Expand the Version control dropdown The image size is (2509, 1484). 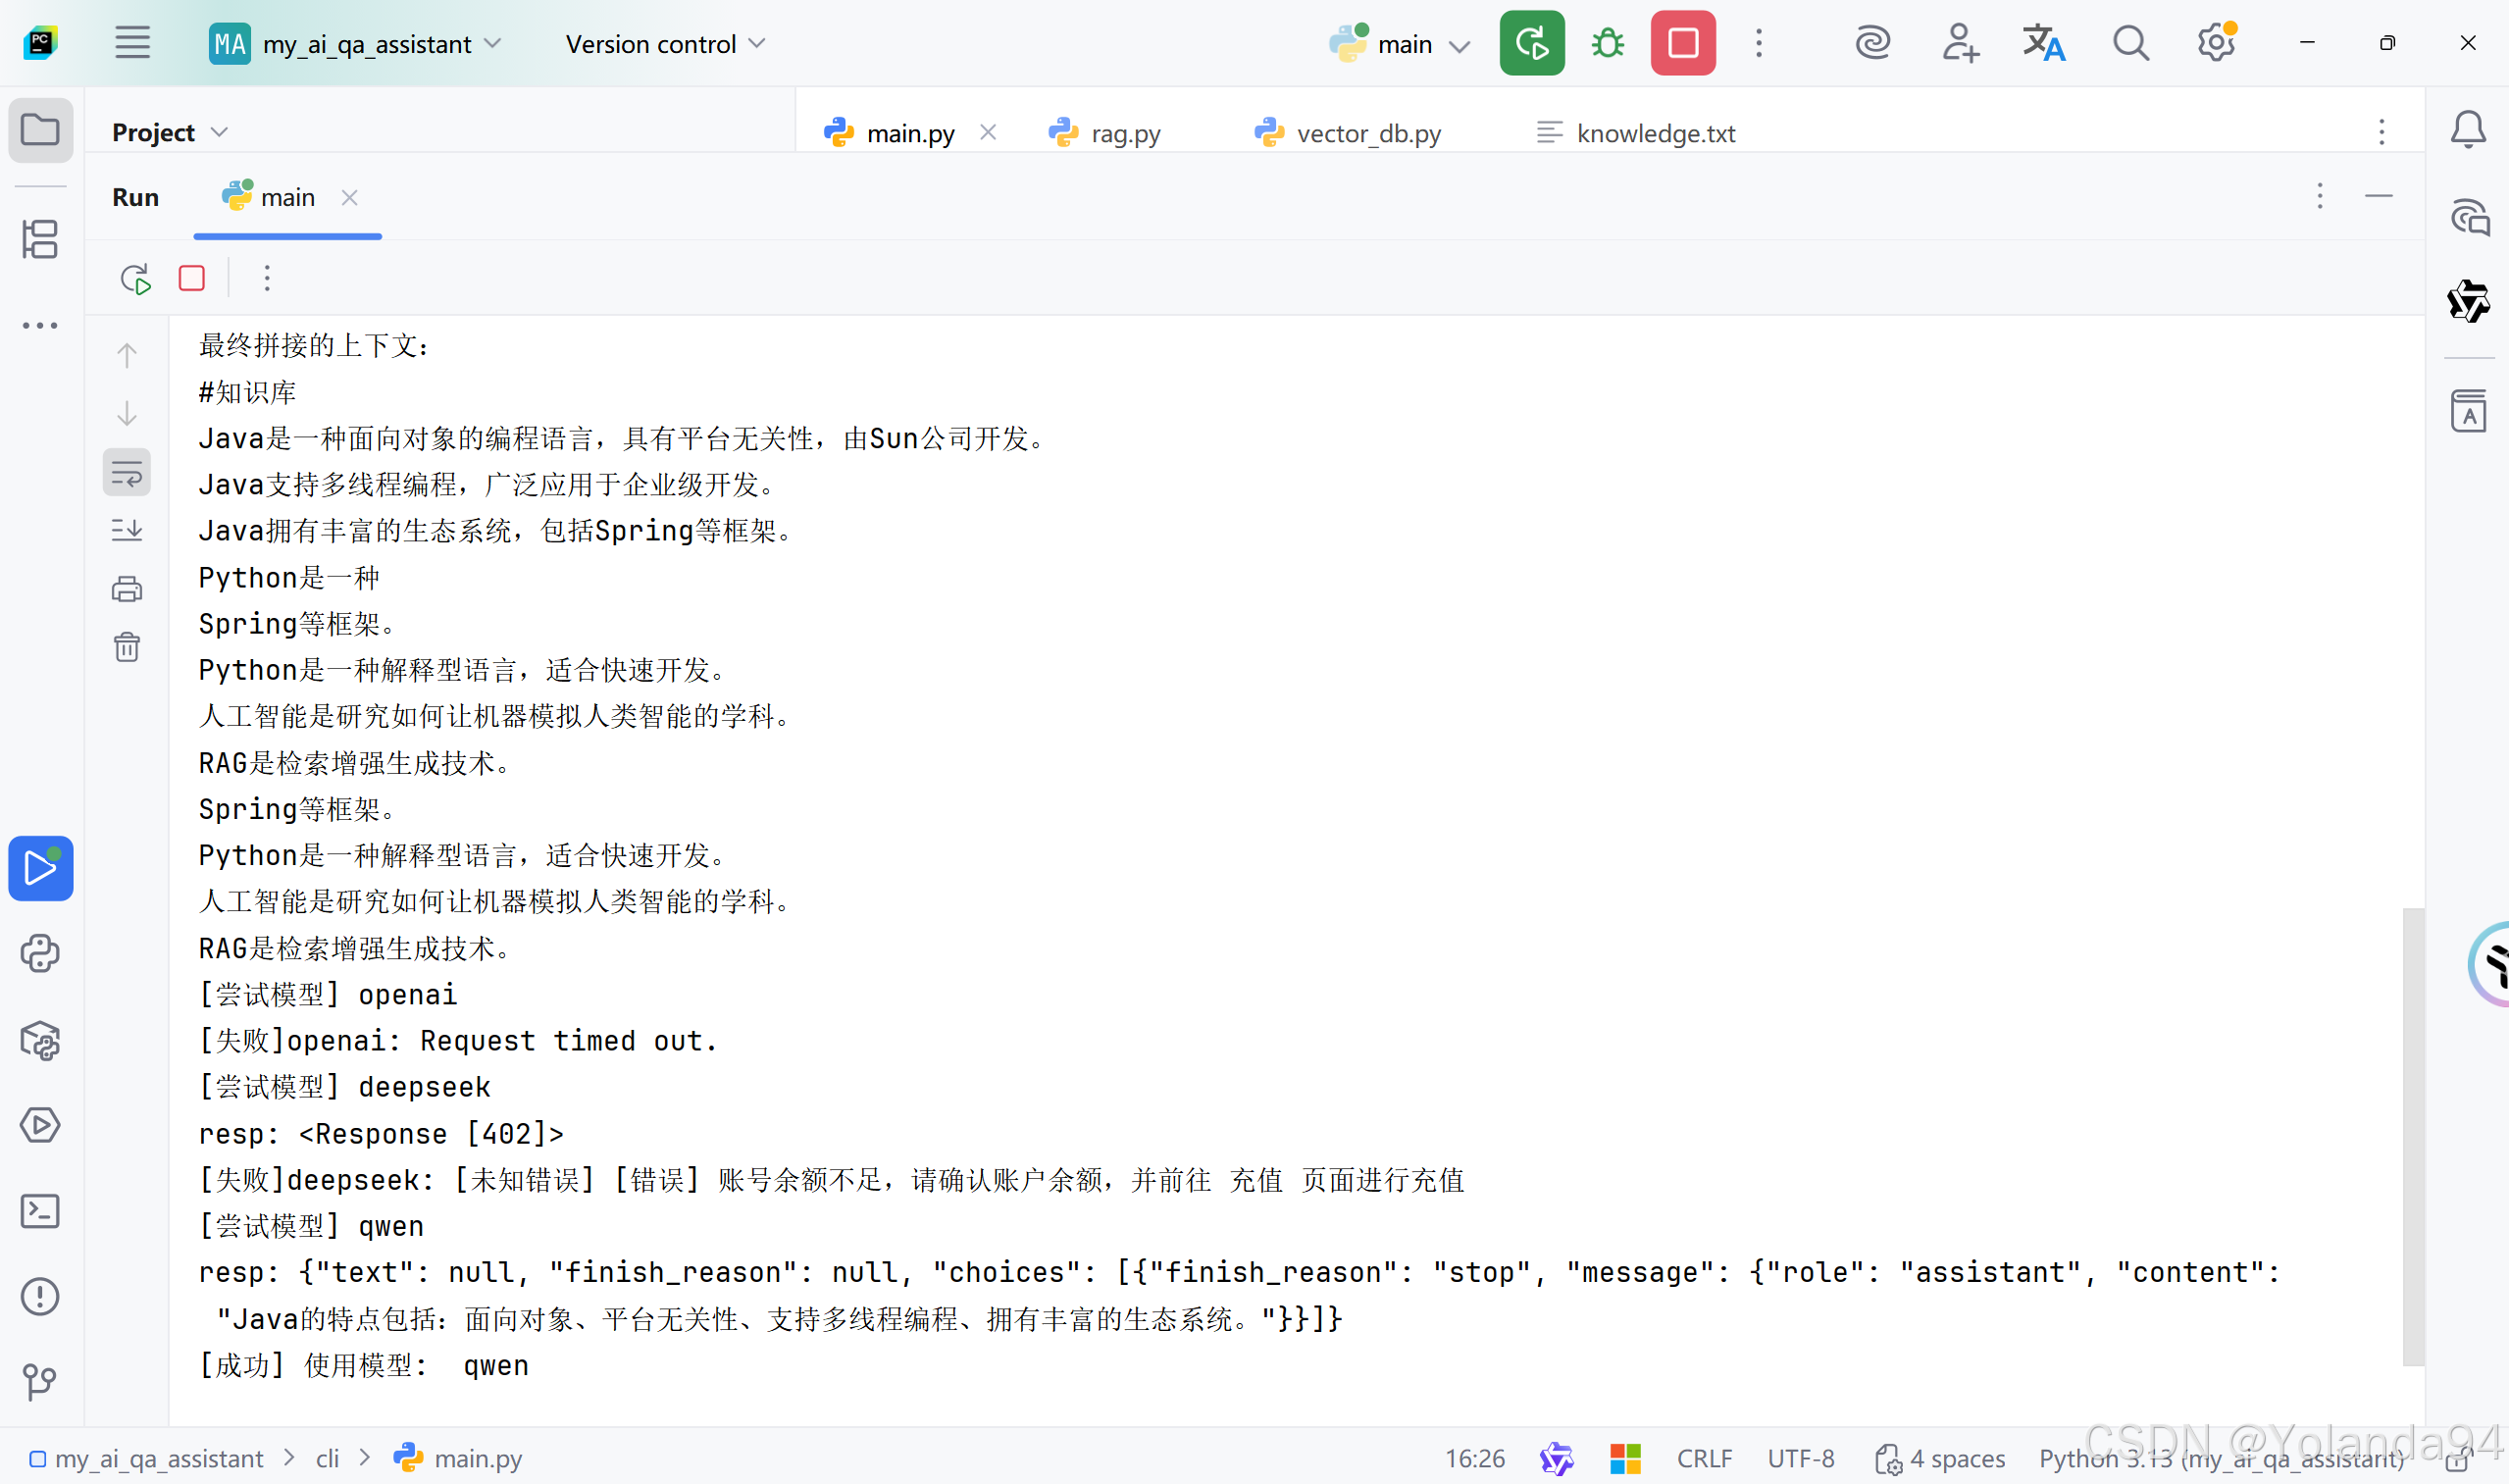(x=665, y=44)
